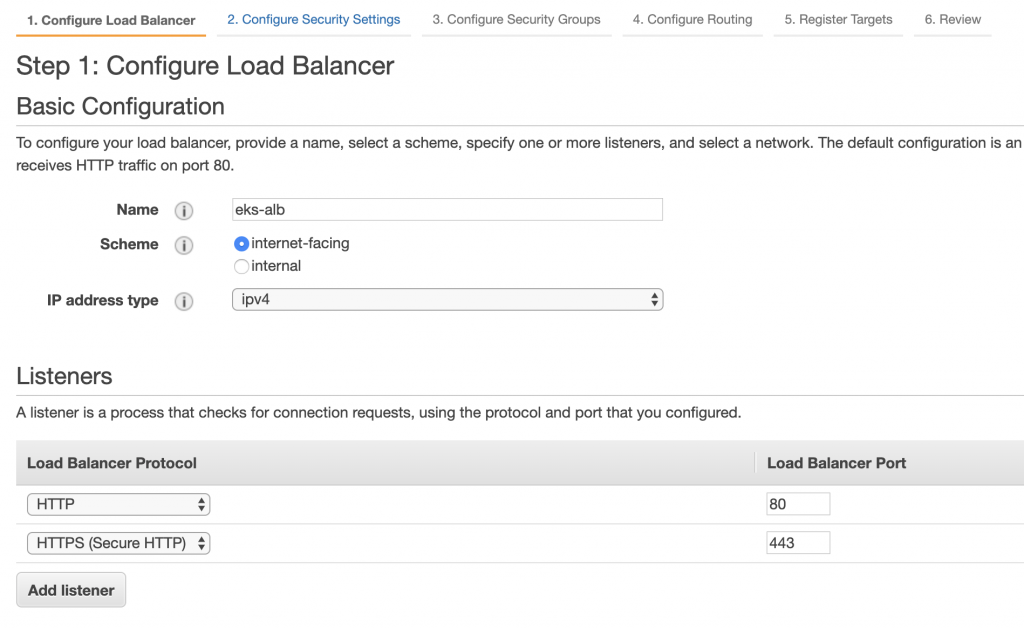This screenshot has width=1024, height=628.
Task: Open the Configure Routing step
Action: 692,19
